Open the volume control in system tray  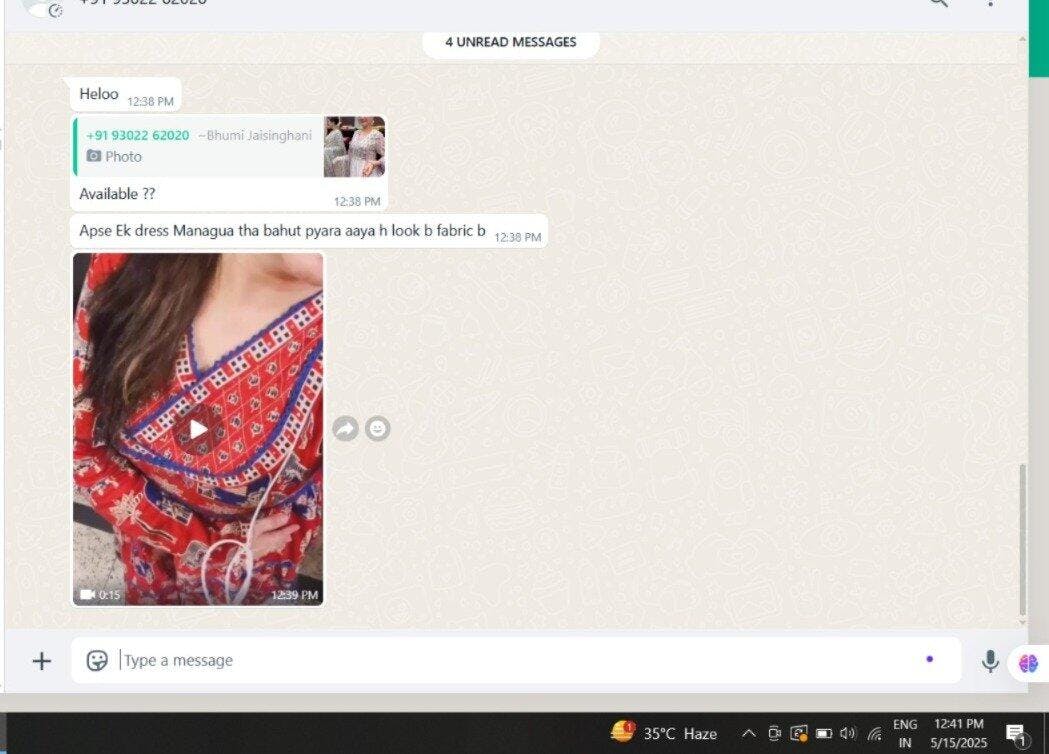pos(849,733)
